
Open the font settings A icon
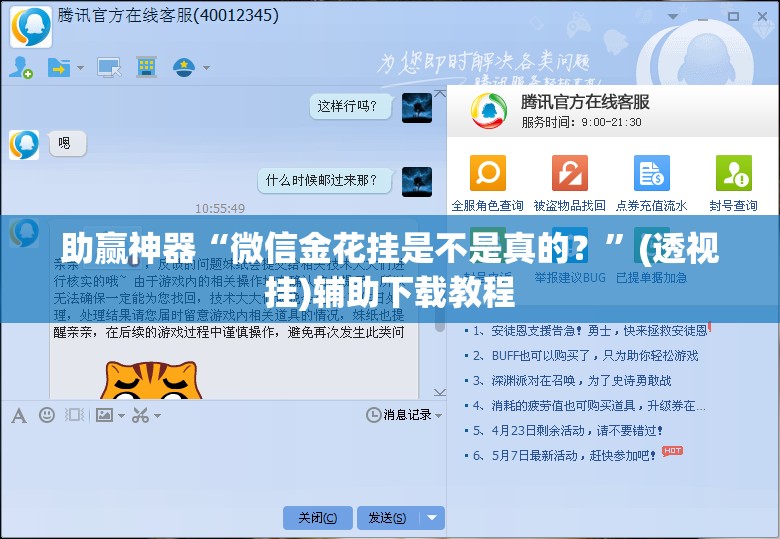click(19, 415)
